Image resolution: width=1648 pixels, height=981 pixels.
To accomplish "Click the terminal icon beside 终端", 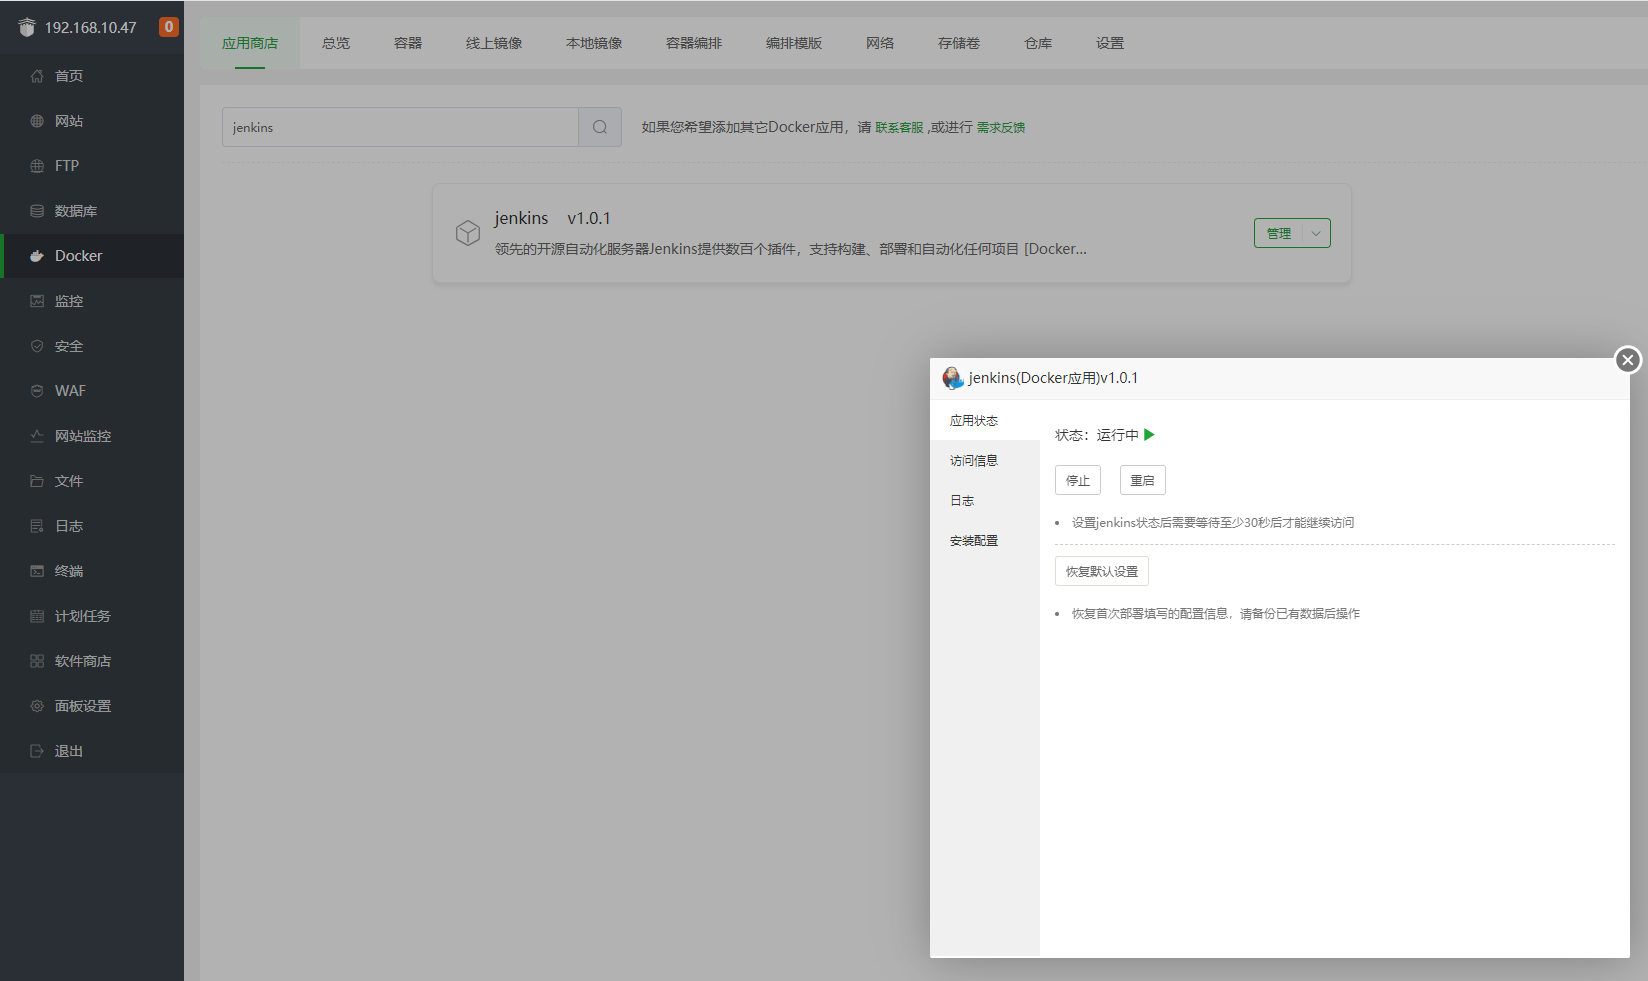I will click(37, 571).
